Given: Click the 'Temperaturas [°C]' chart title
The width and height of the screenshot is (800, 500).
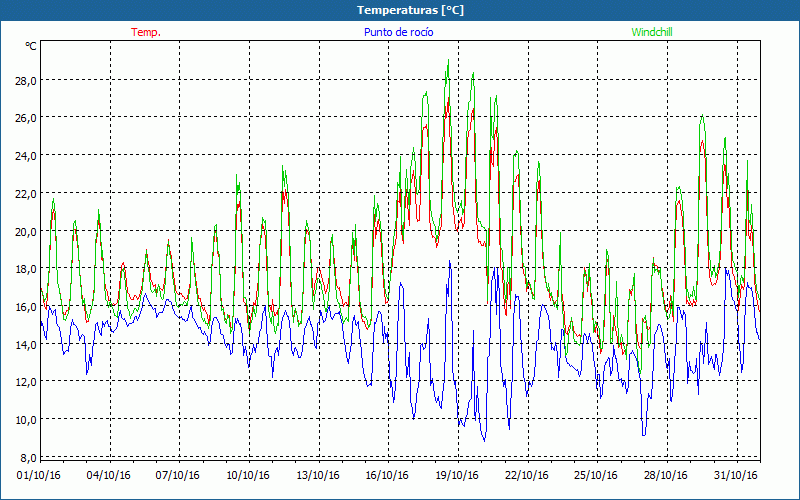Looking at the screenshot, I should [410, 10].
